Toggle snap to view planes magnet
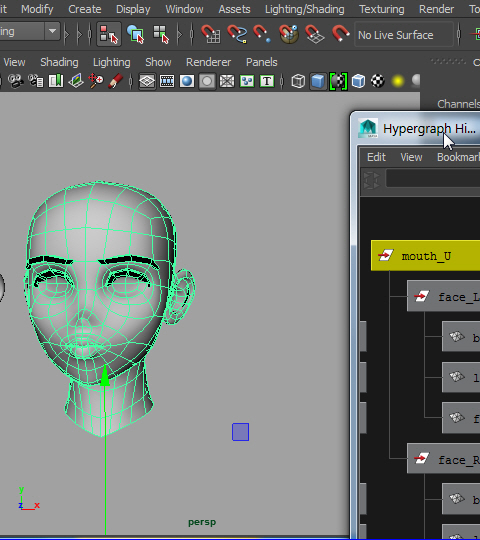The width and height of the screenshot is (480, 540). pos(315,34)
